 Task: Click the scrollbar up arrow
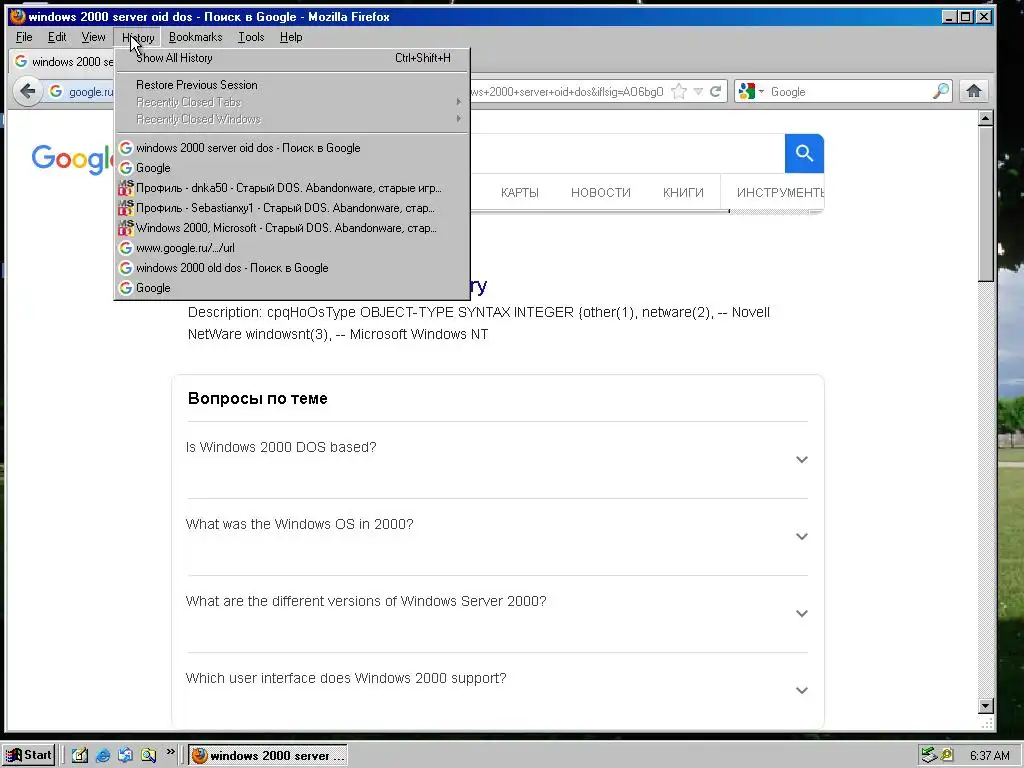pyautogui.click(x=985, y=118)
